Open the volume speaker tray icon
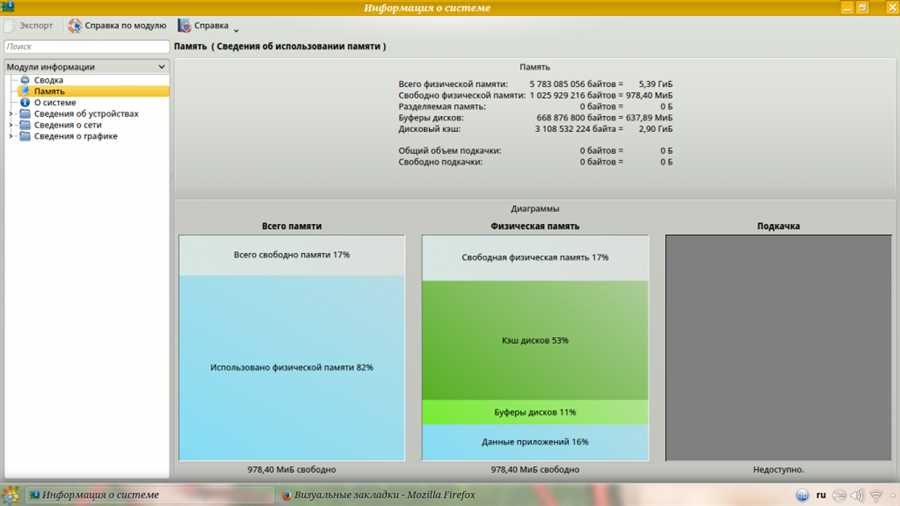The height and width of the screenshot is (506, 900). click(857, 495)
